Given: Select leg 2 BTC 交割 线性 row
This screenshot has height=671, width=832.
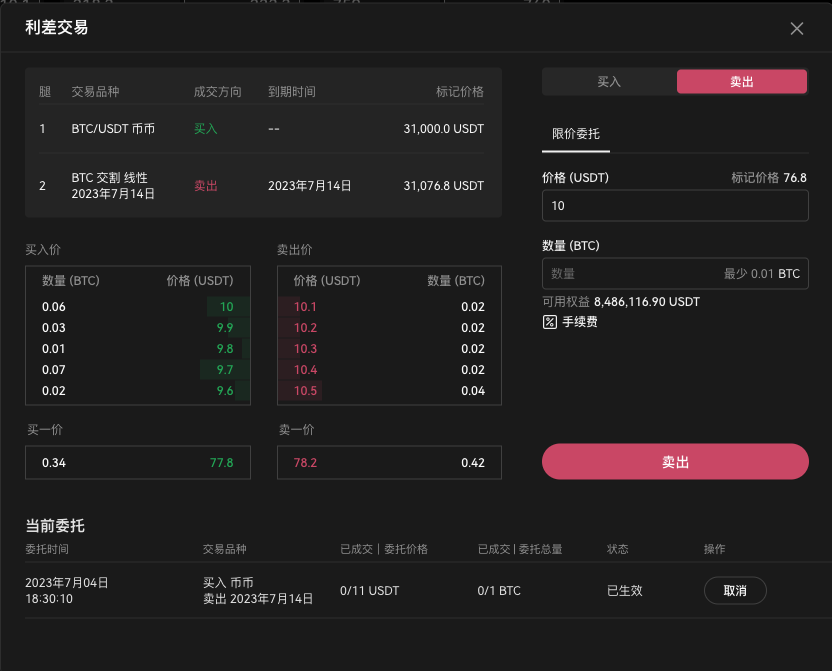Looking at the screenshot, I should pos(263,186).
